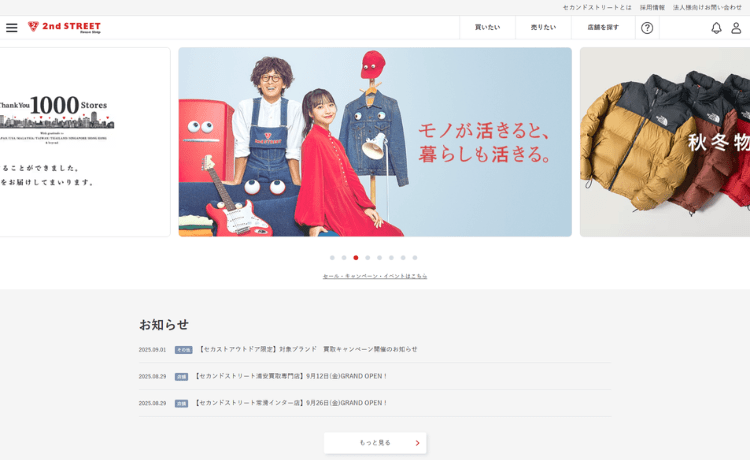Open the 売りたい menu
750x460 pixels.
[543, 28]
